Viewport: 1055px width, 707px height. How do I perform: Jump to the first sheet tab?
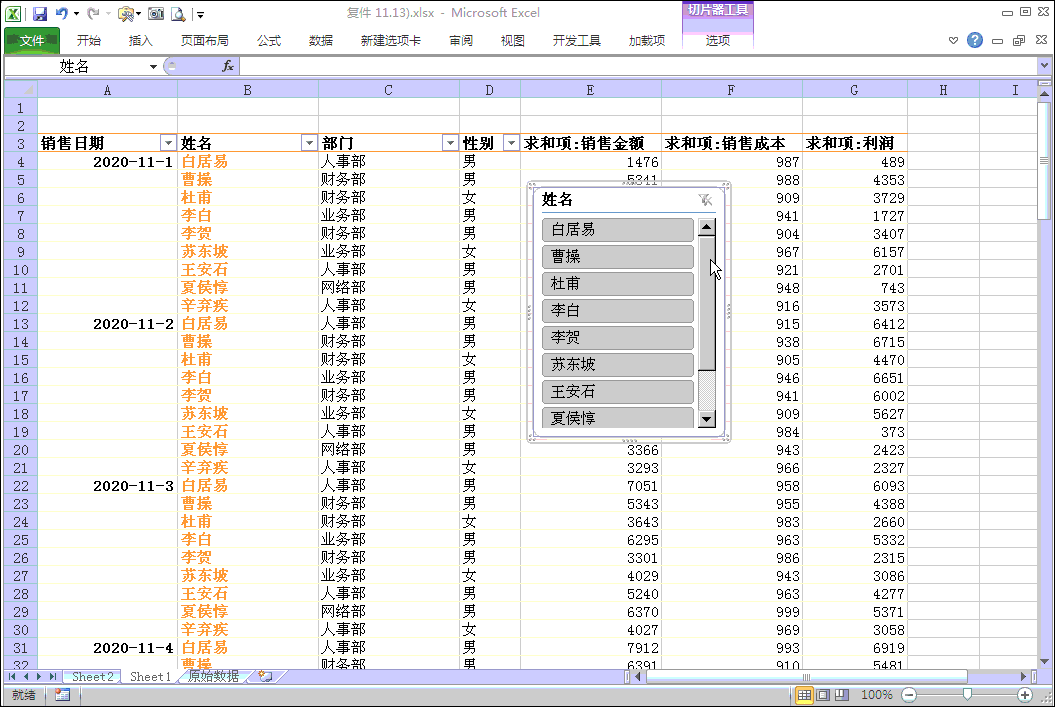click(x=12, y=676)
